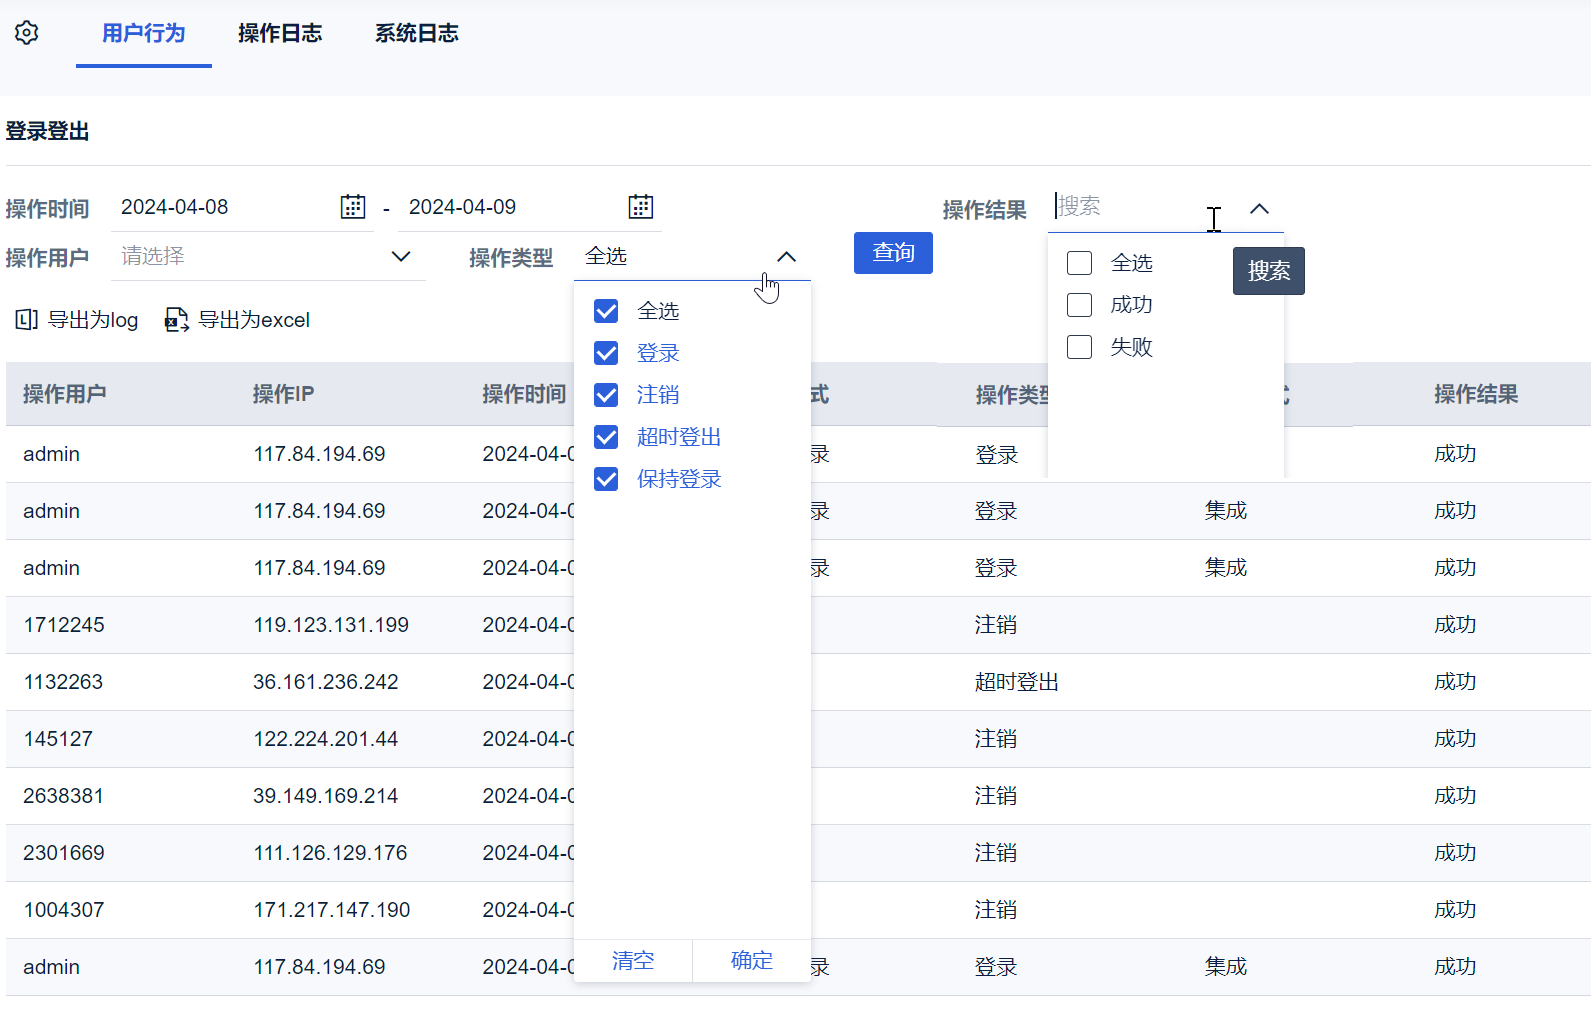Uncheck the 保持登录 checkbox
The height and width of the screenshot is (1011, 1591).
point(606,479)
